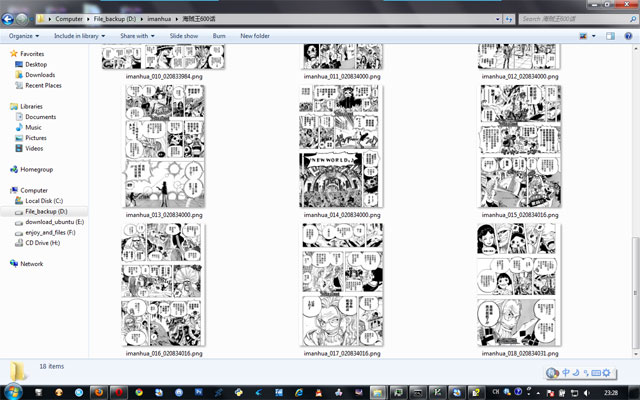The height and width of the screenshot is (400, 640).
Task: Launch Google Chrome from the taskbar
Action: click(139, 392)
